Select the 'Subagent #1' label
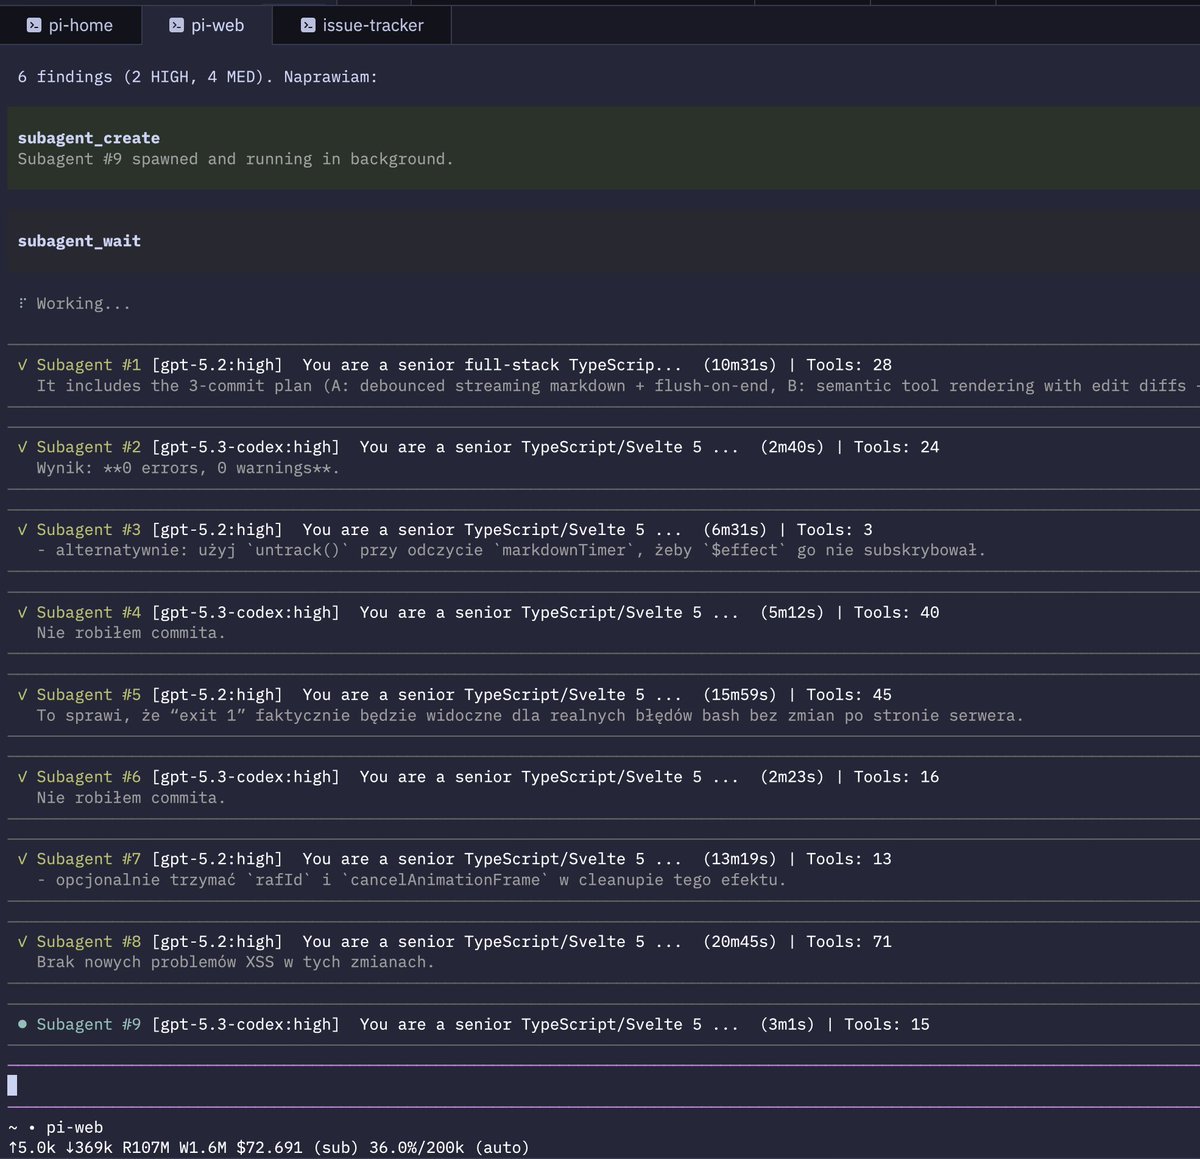 [89, 365]
